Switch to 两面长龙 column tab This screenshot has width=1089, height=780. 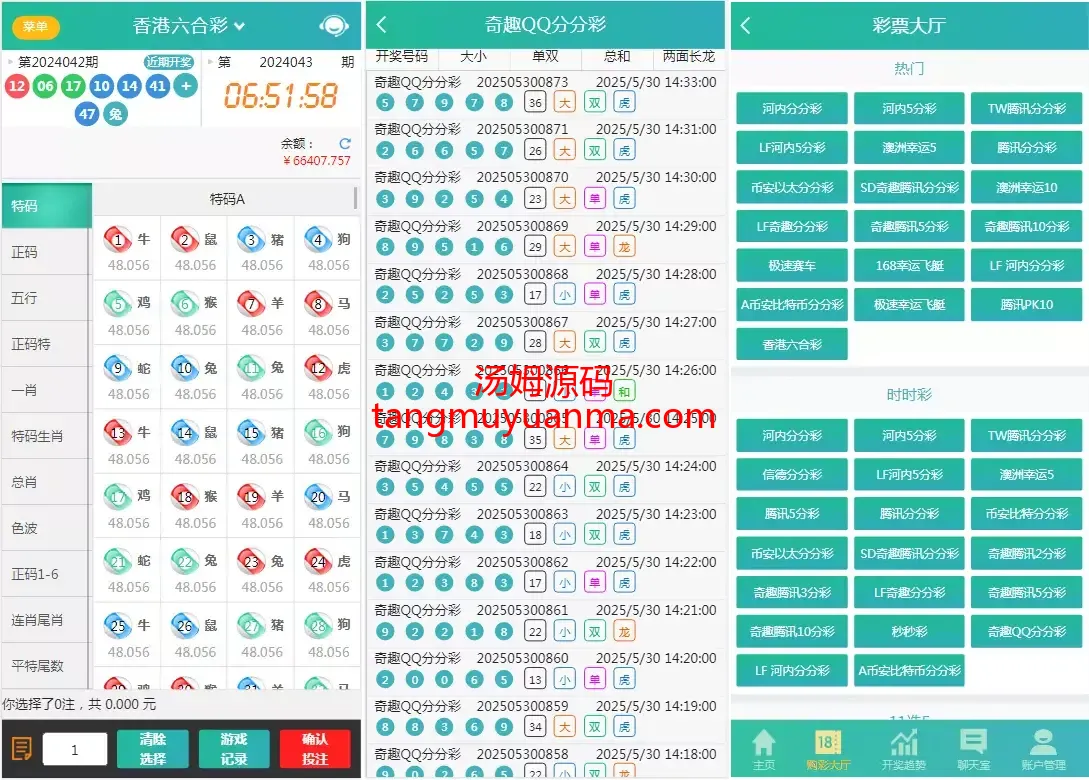(689, 57)
